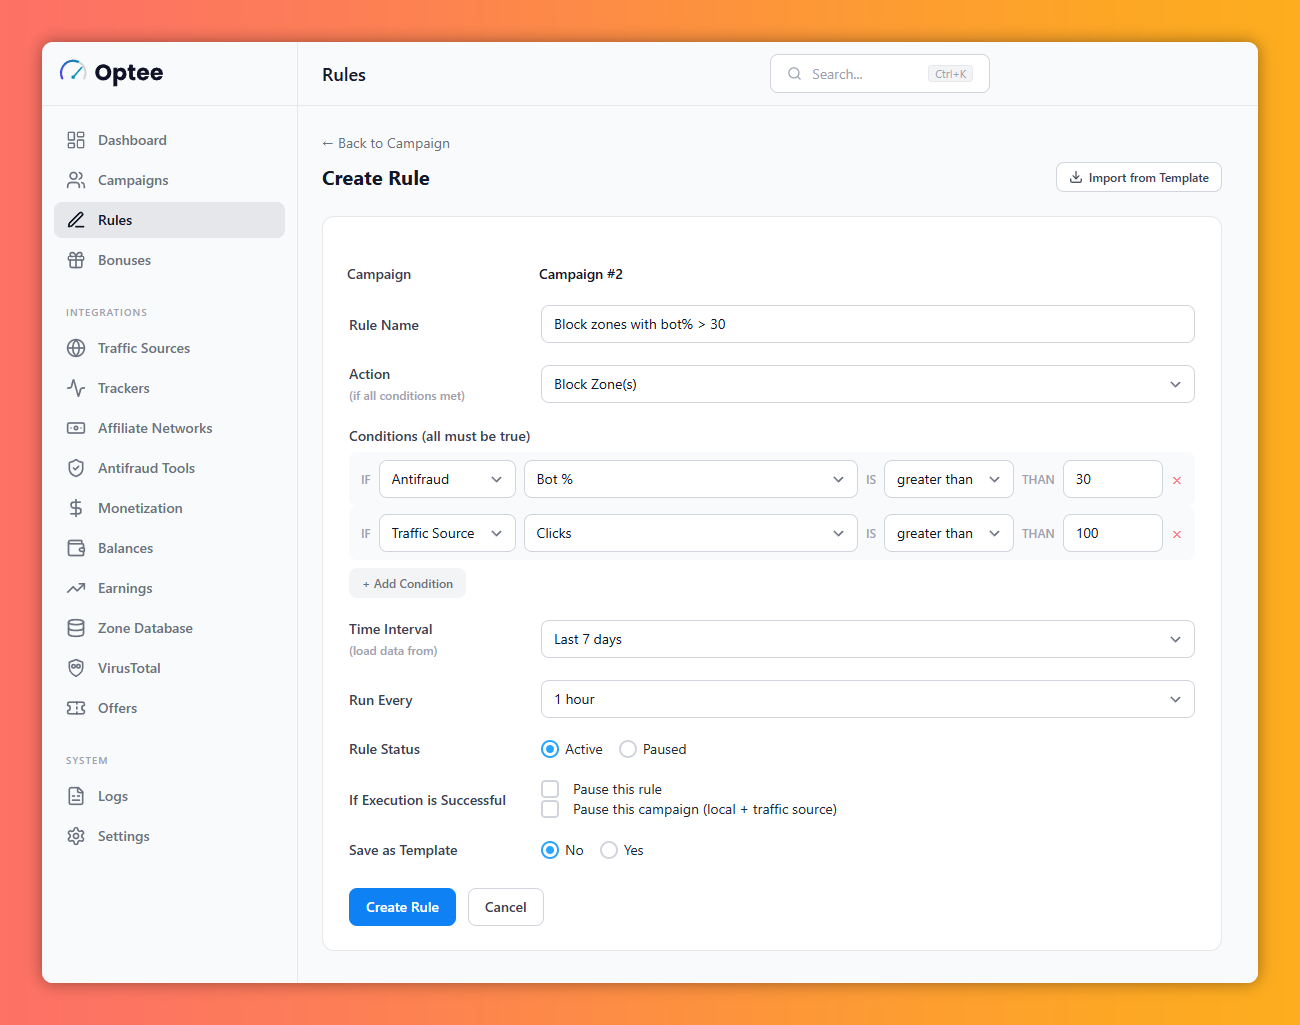1300x1025 pixels.
Task: Focus the Rule Name input field
Action: coord(868,324)
